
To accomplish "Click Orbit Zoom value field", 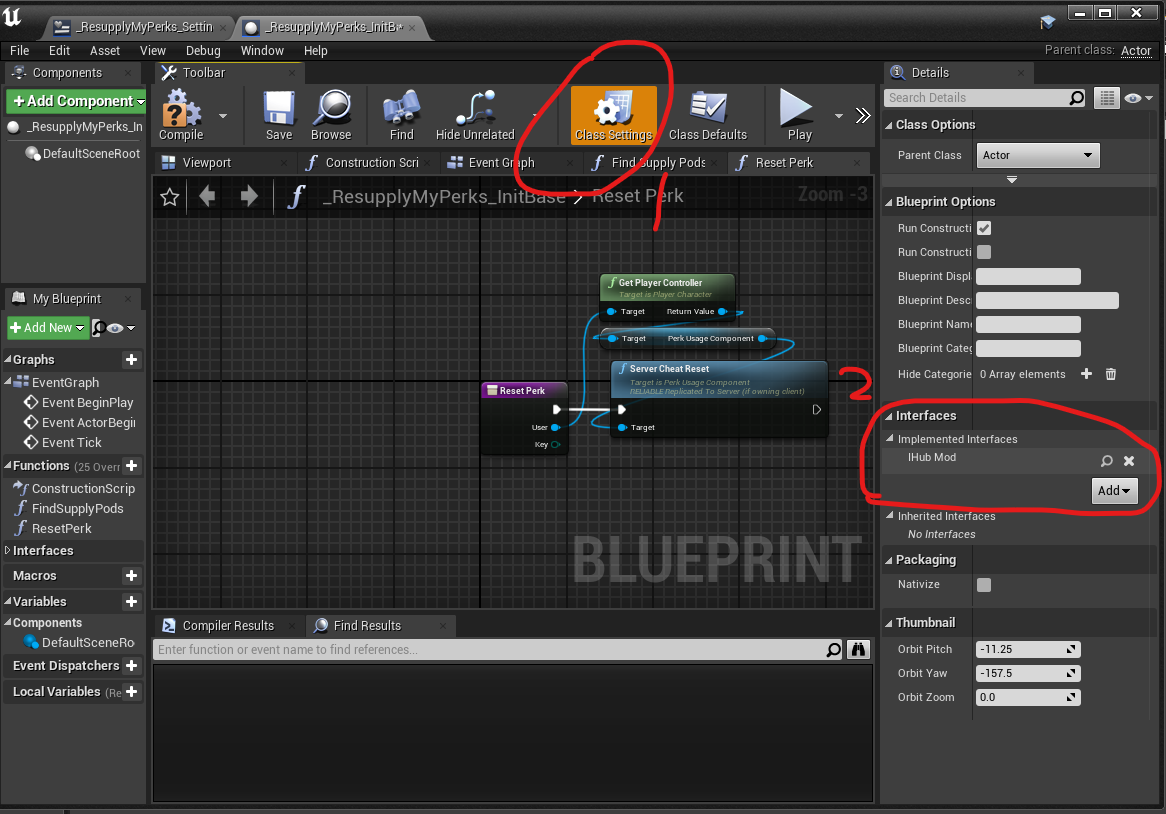I will coord(1028,697).
